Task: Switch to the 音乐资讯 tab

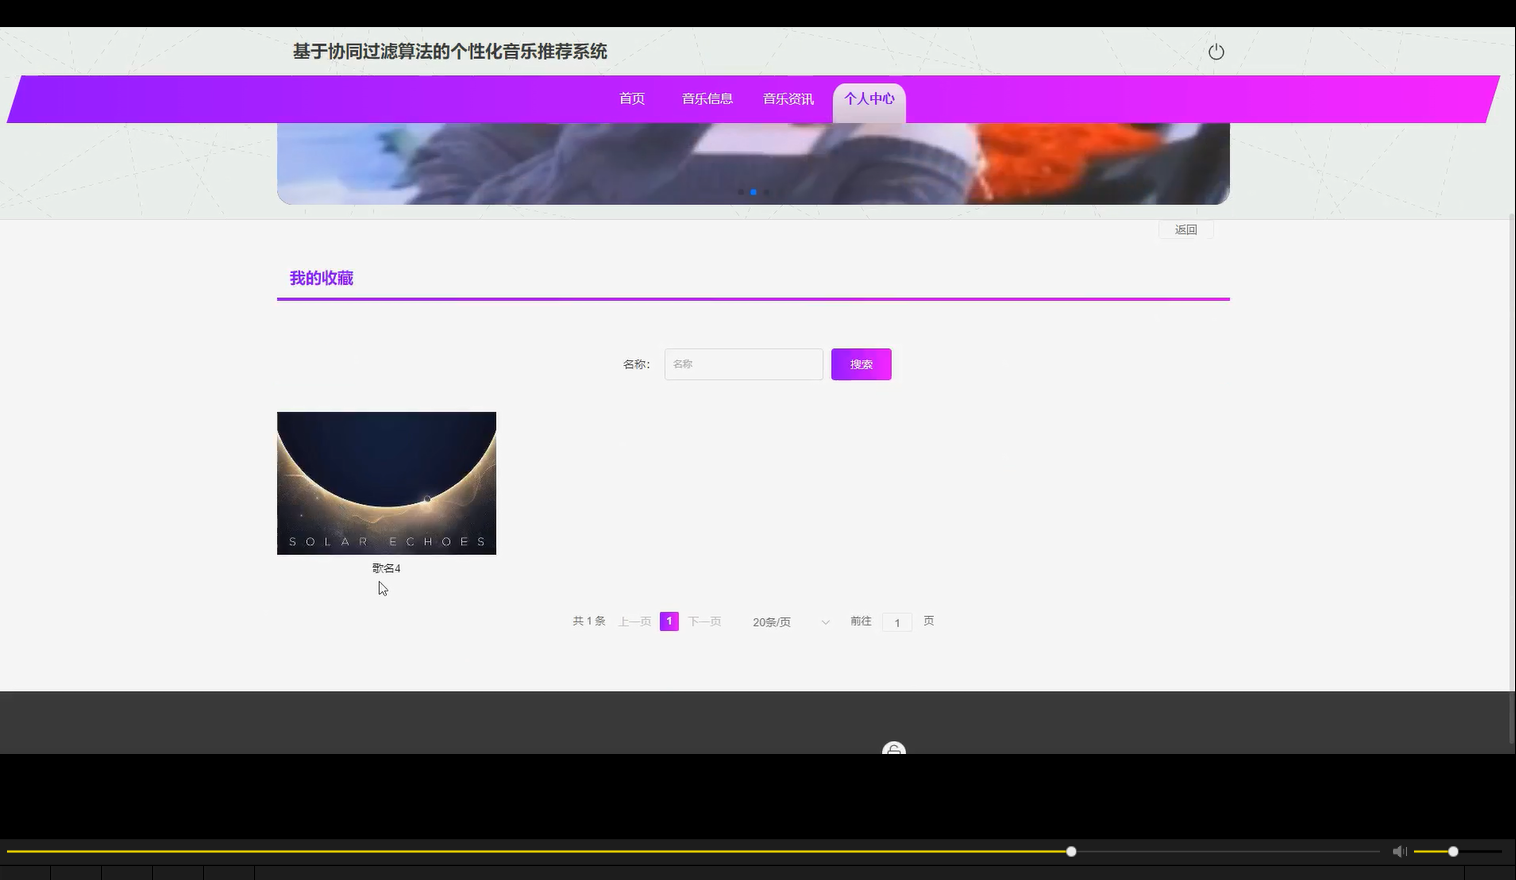Action: point(787,98)
